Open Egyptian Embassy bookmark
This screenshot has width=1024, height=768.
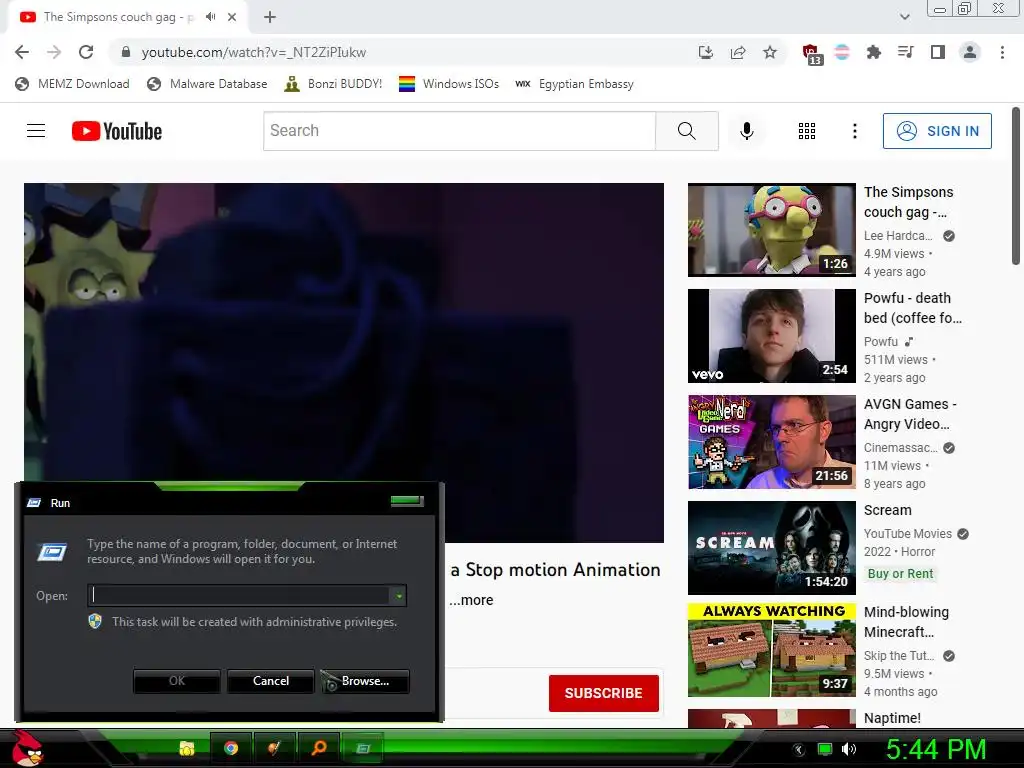(574, 84)
